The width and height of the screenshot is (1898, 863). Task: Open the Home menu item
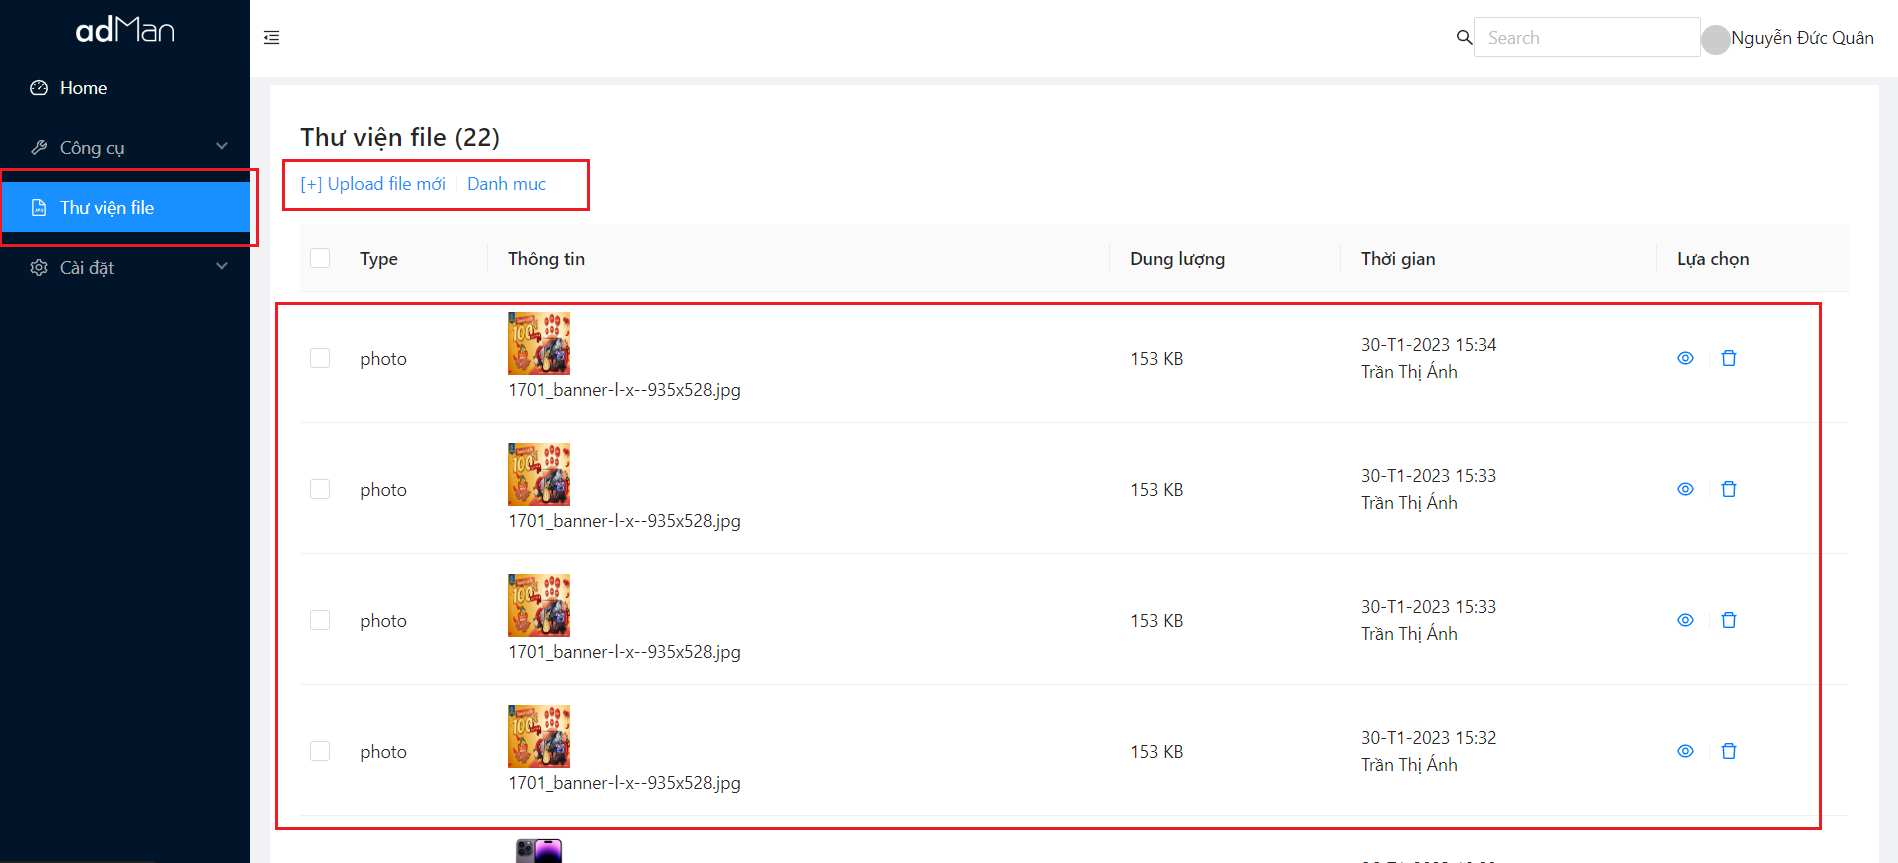pos(83,88)
